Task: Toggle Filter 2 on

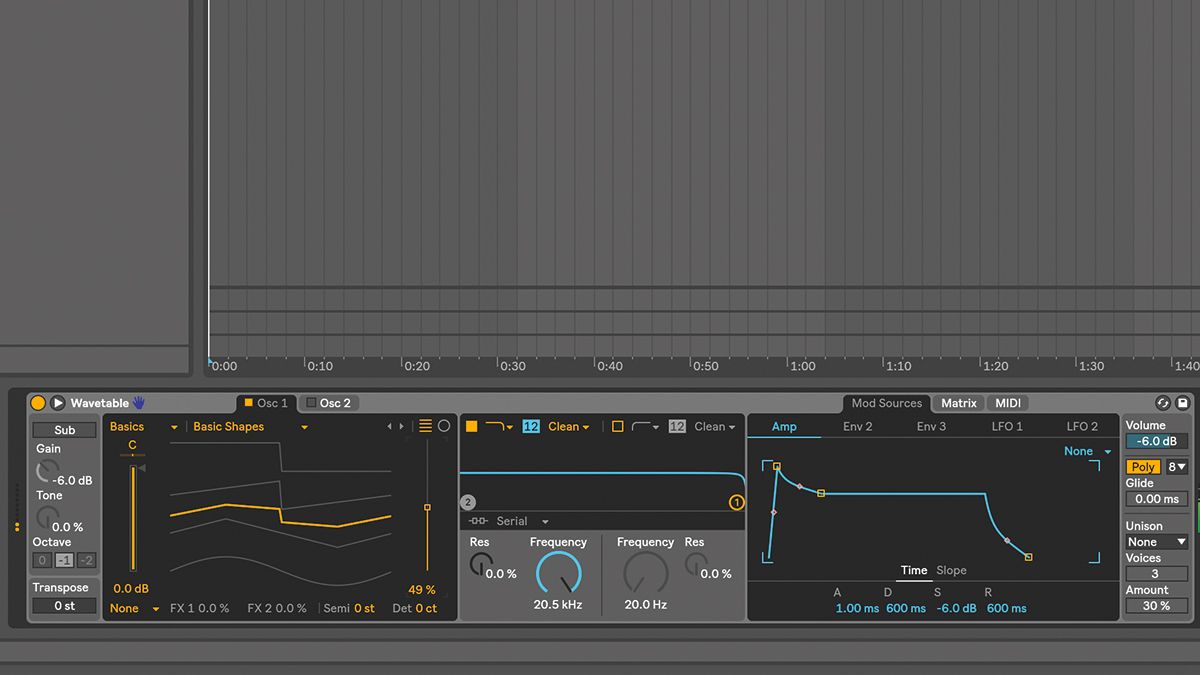Action: coord(617,426)
